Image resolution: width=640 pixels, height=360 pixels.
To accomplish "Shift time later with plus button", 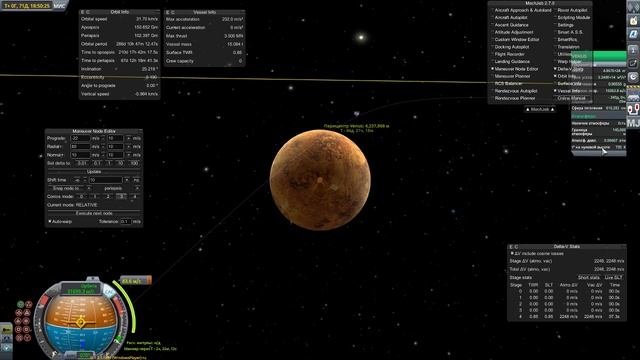I will [x=127, y=180].
